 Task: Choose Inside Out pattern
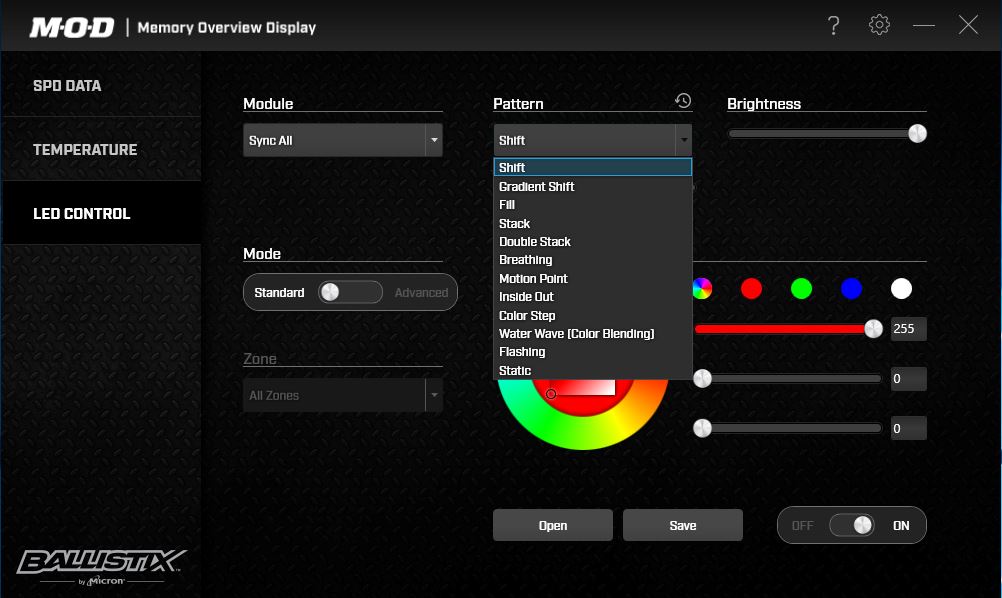tap(592, 296)
